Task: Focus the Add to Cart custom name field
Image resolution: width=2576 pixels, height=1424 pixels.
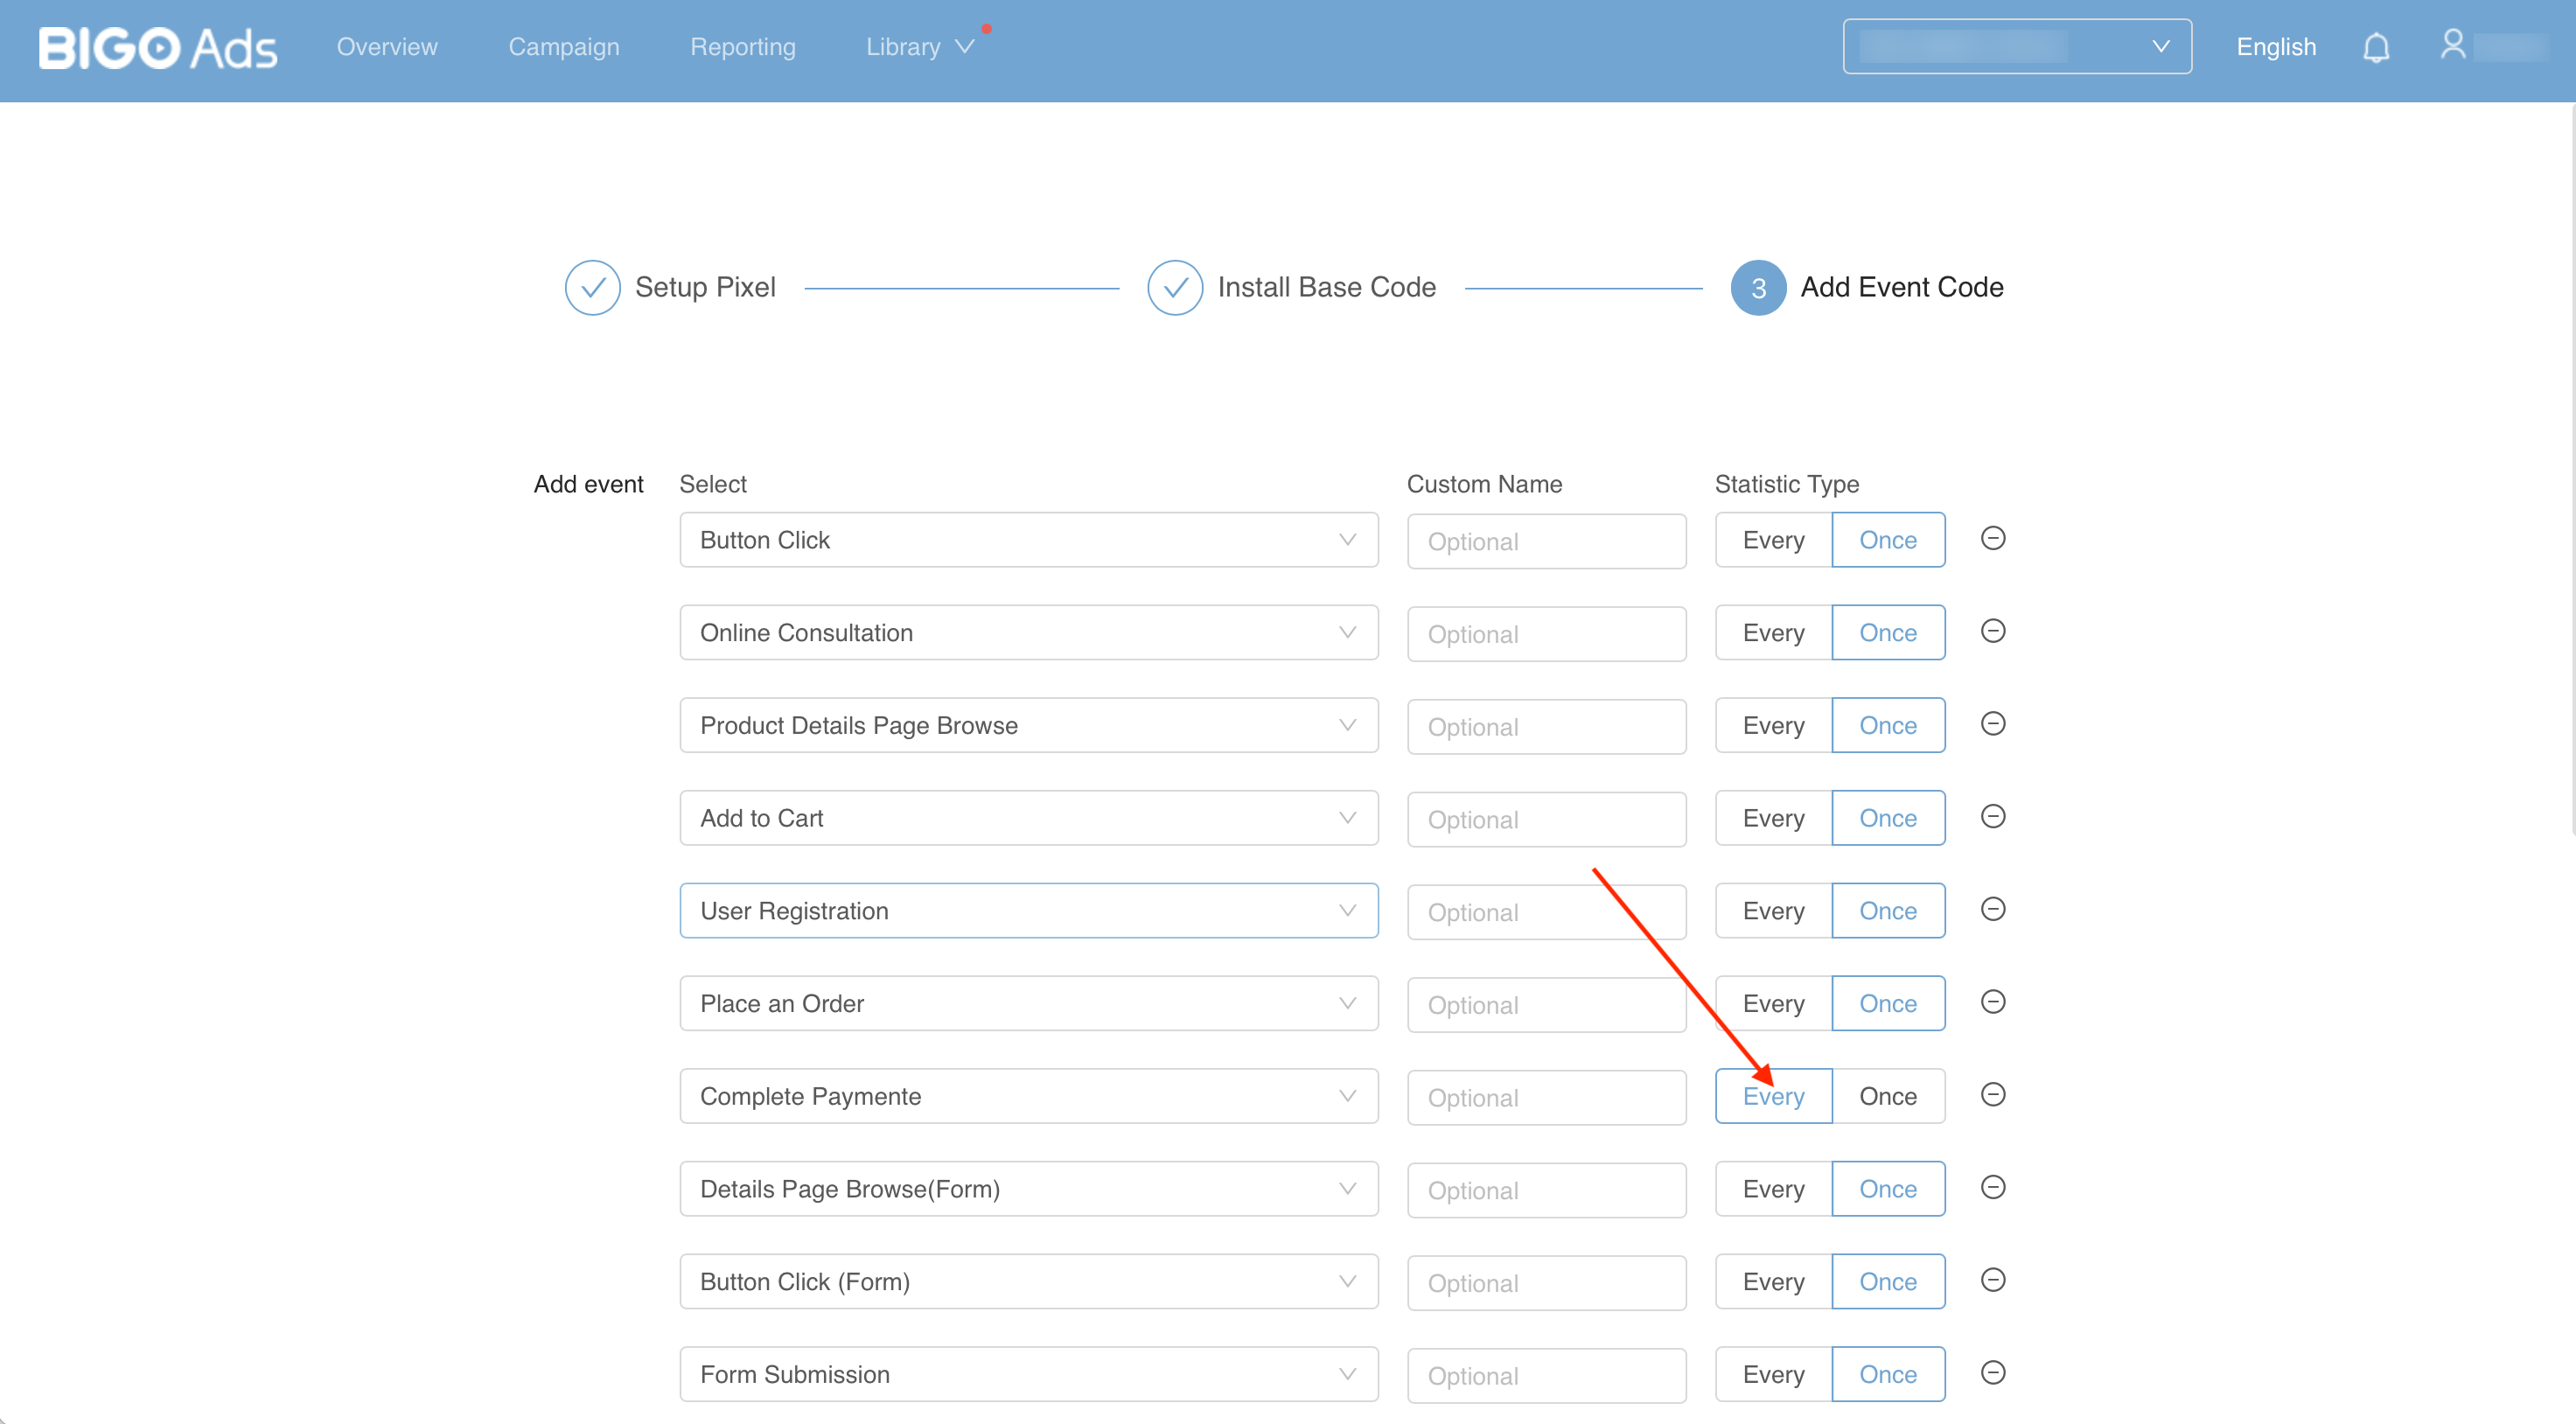Action: (x=1545, y=820)
